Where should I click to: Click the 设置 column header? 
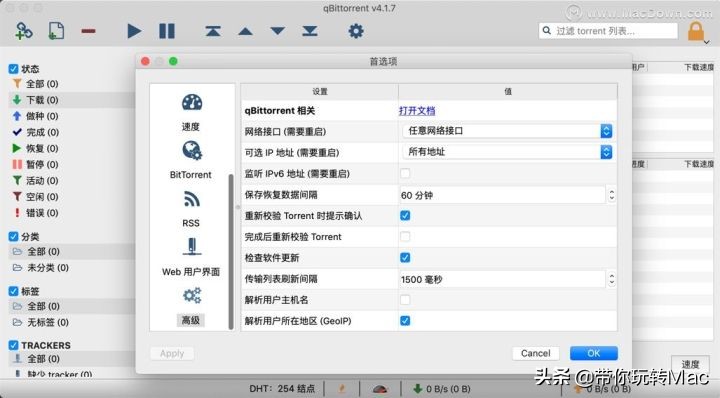click(320, 91)
